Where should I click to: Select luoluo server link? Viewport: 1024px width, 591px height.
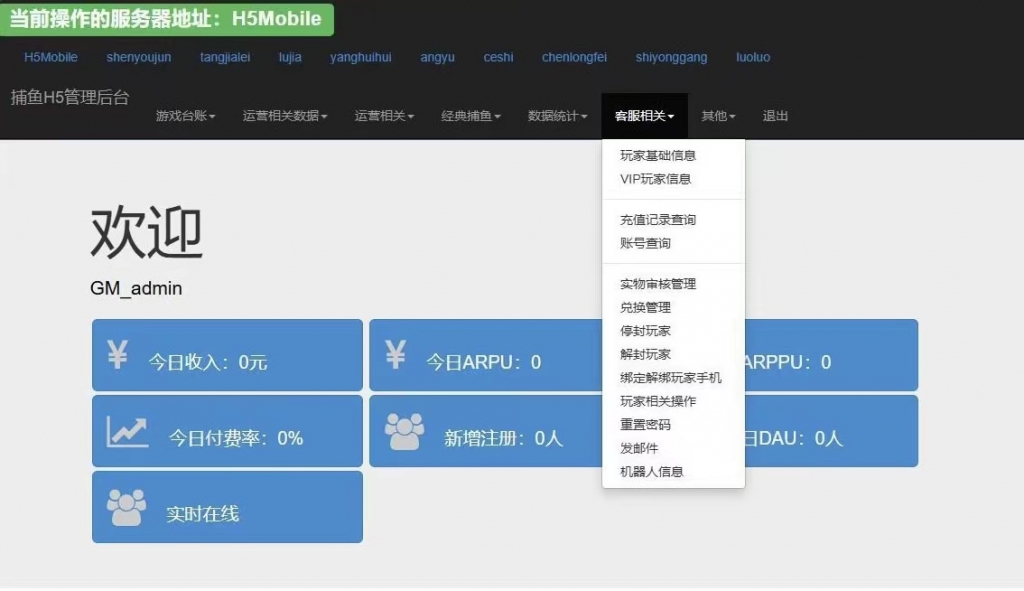[x=753, y=57]
